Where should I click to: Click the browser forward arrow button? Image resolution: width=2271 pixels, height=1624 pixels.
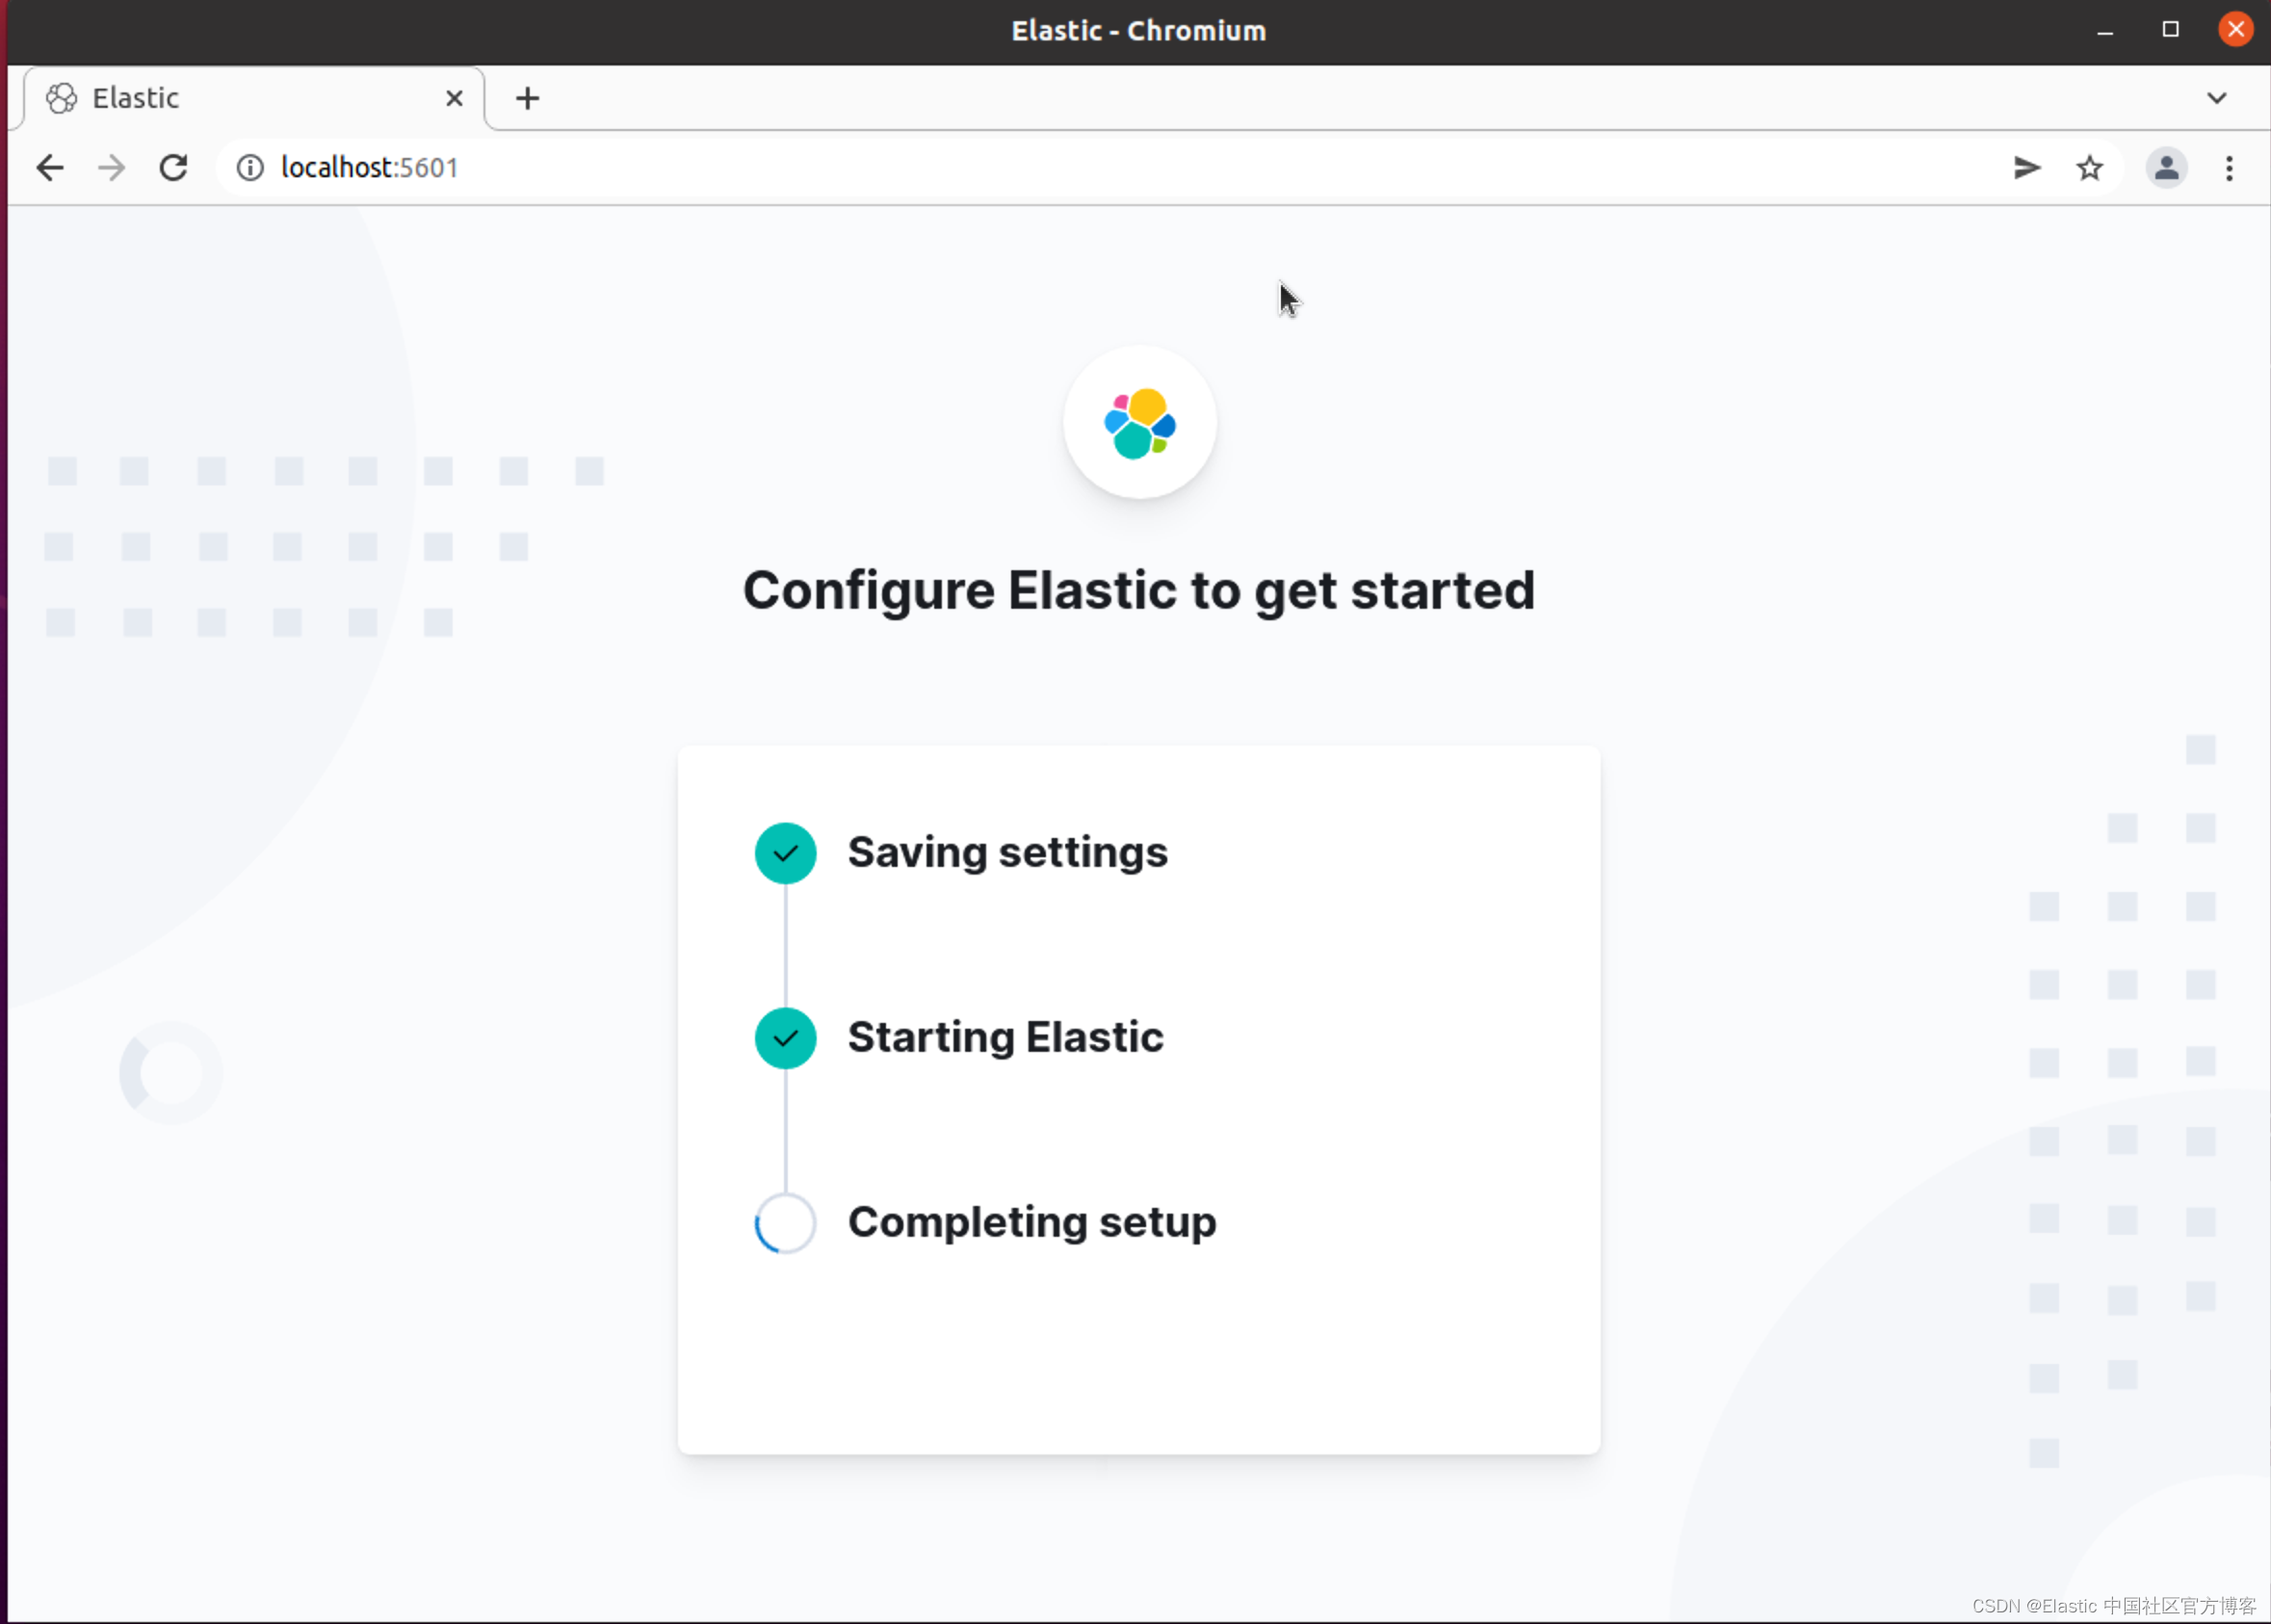[x=112, y=168]
